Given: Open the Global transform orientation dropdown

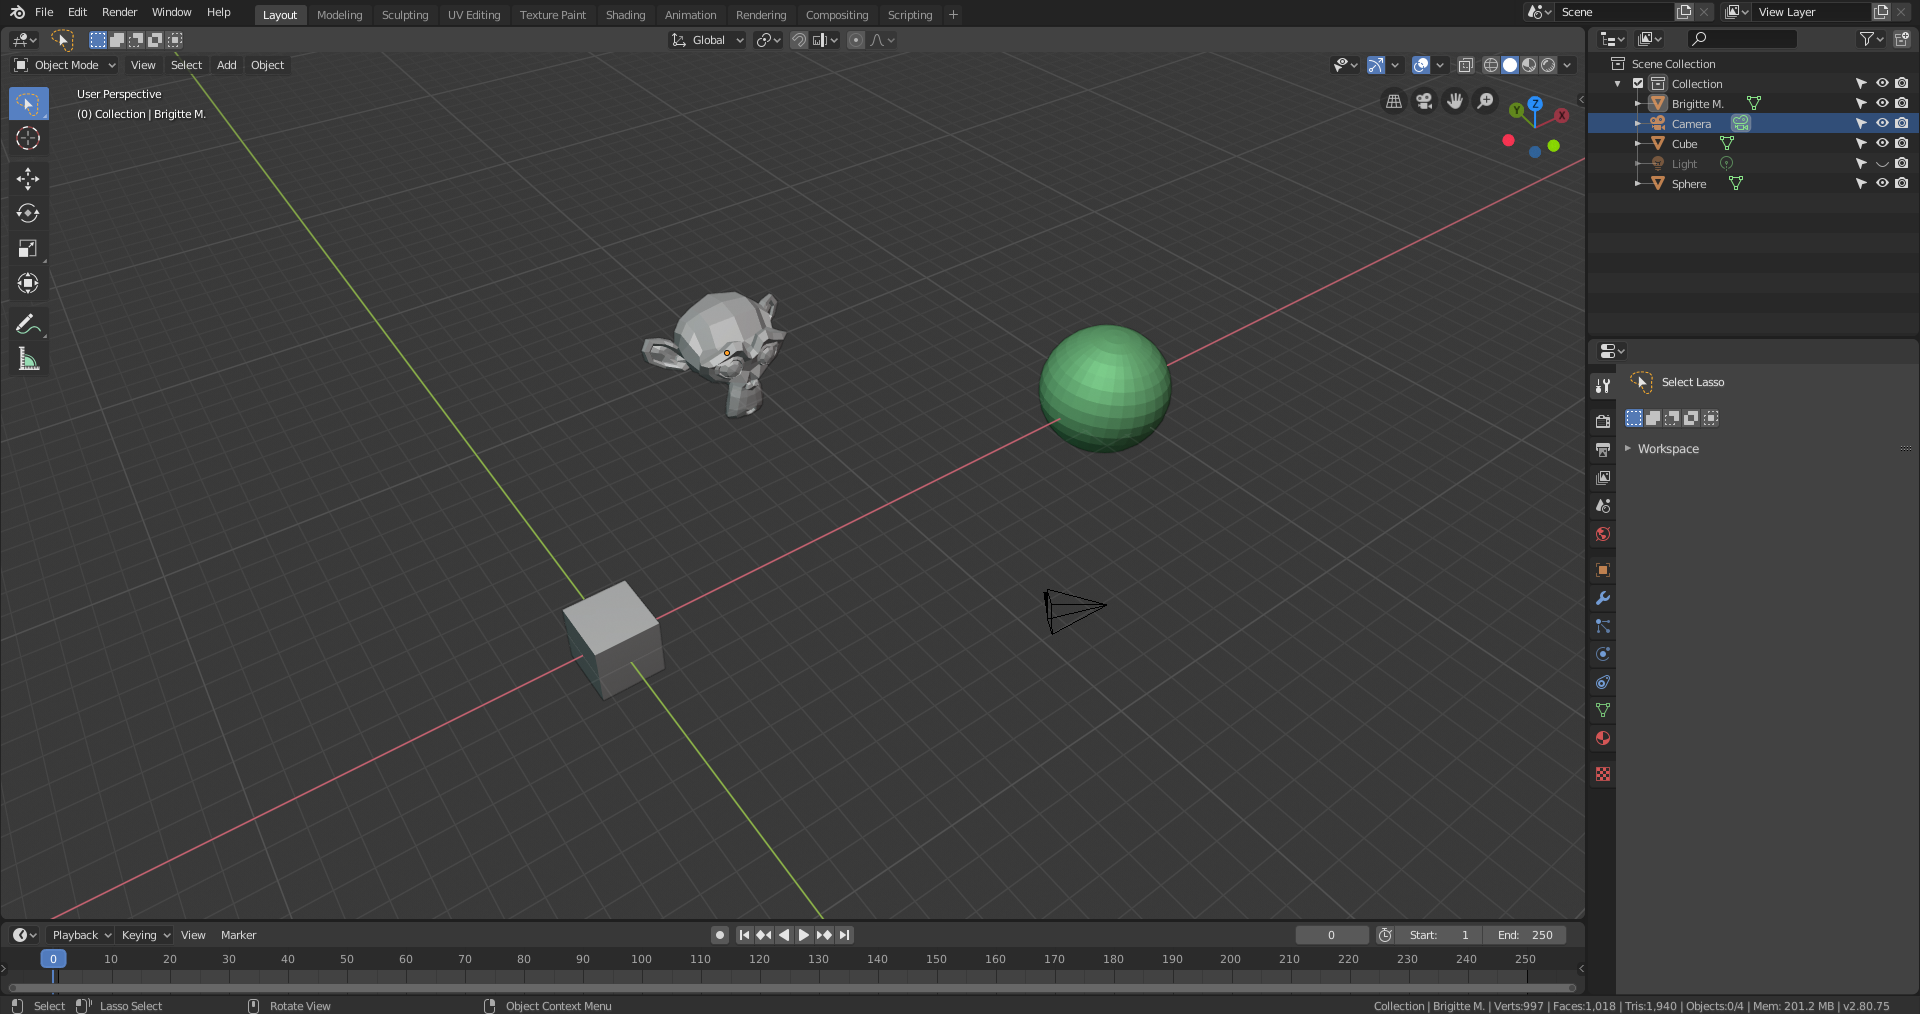Looking at the screenshot, I should coord(708,40).
